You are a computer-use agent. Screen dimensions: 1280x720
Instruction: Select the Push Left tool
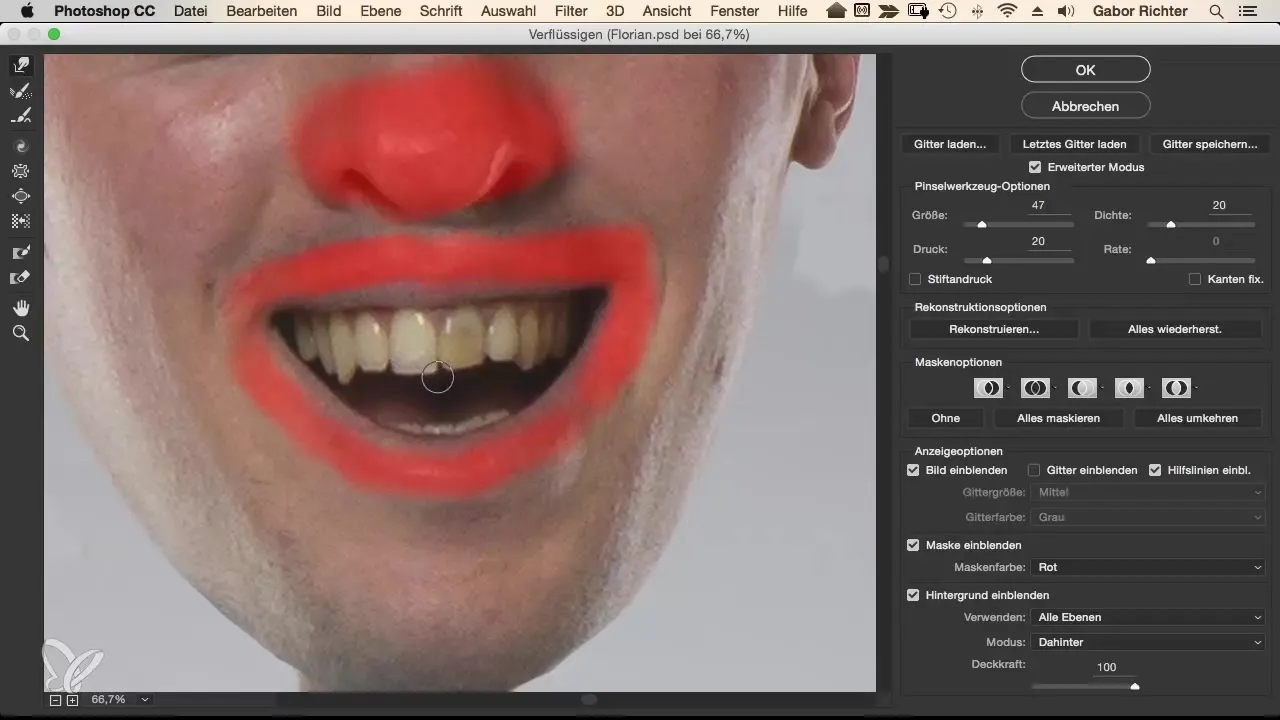20,221
